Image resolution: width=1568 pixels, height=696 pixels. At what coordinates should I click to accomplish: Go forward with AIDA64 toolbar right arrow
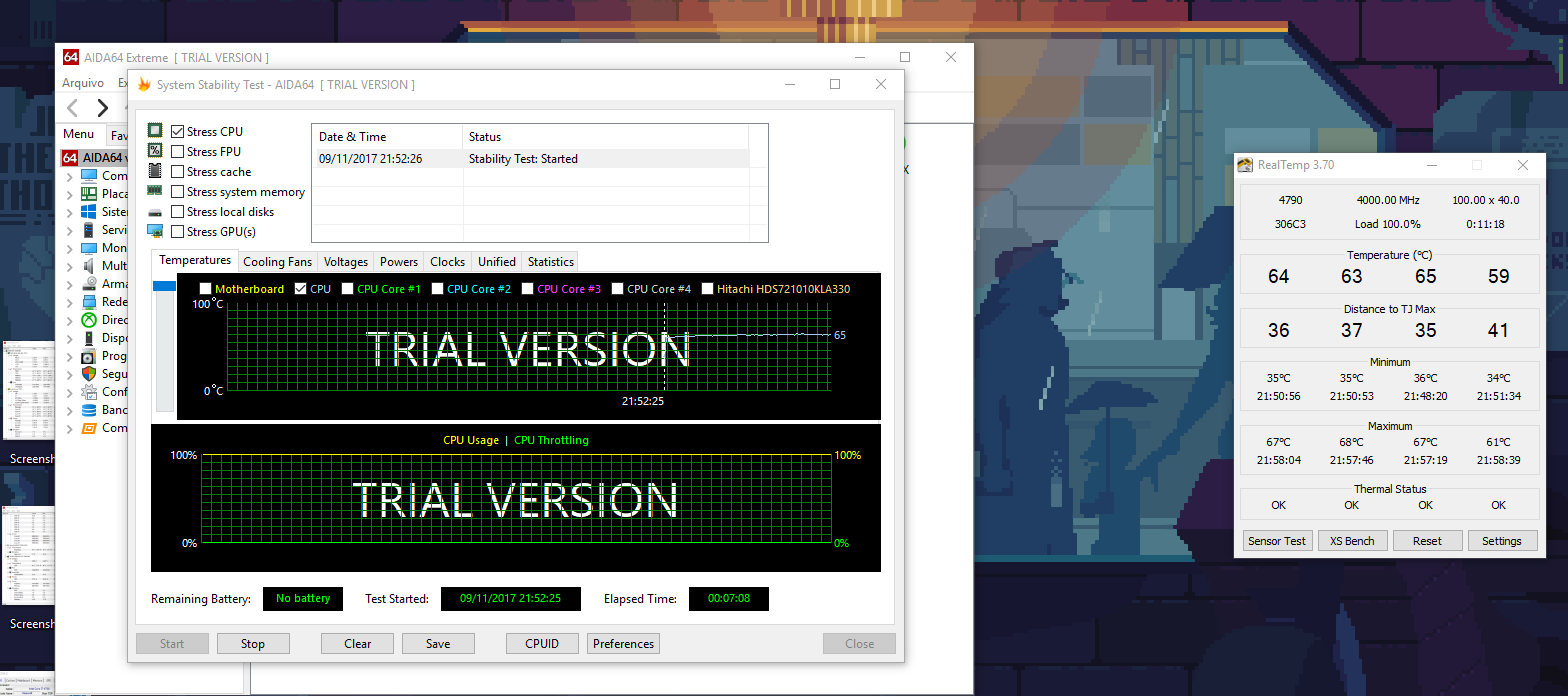[x=102, y=108]
